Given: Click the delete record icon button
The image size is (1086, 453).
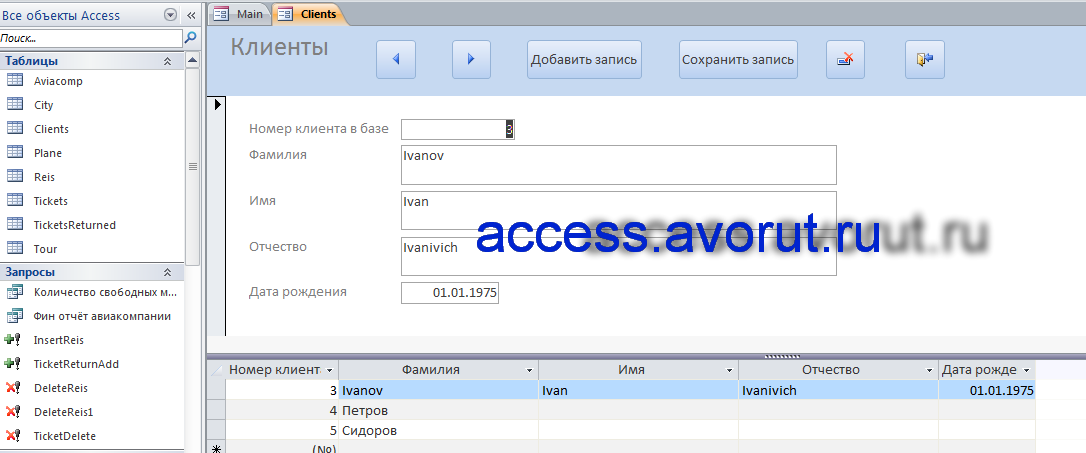Looking at the screenshot, I should (845, 60).
